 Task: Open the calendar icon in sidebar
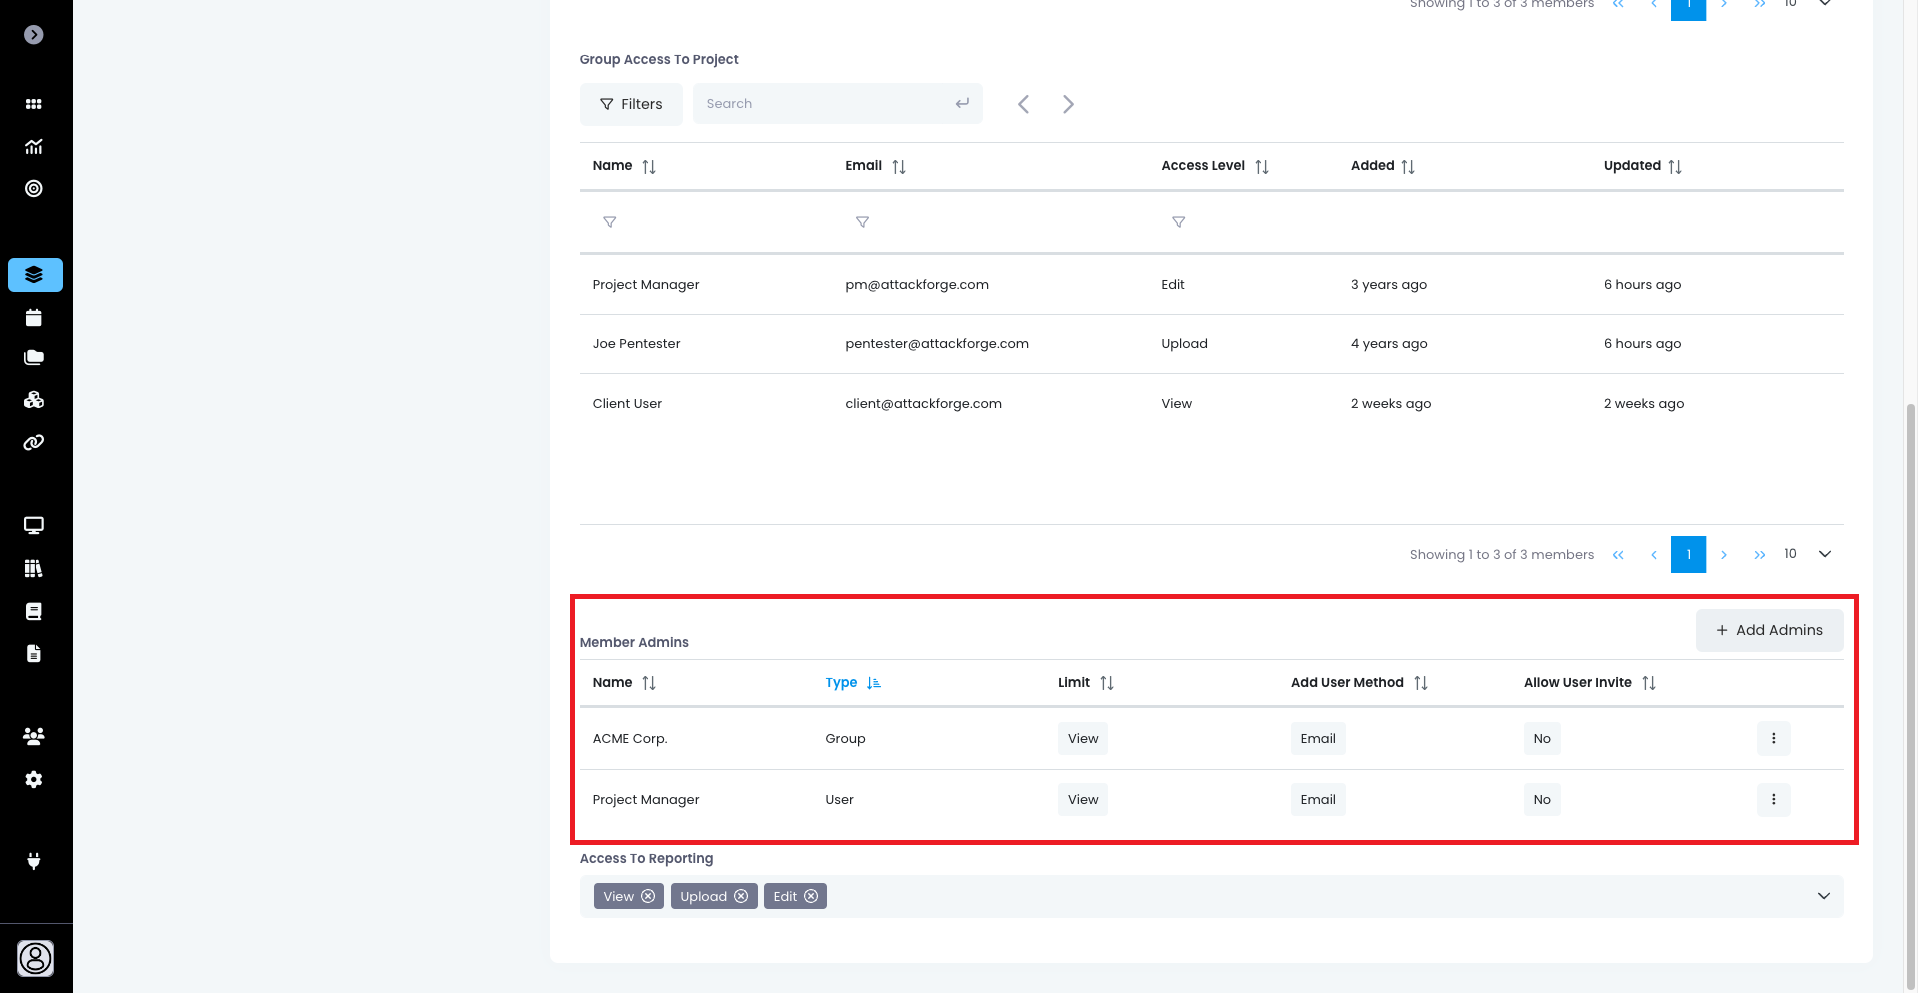[34, 318]
